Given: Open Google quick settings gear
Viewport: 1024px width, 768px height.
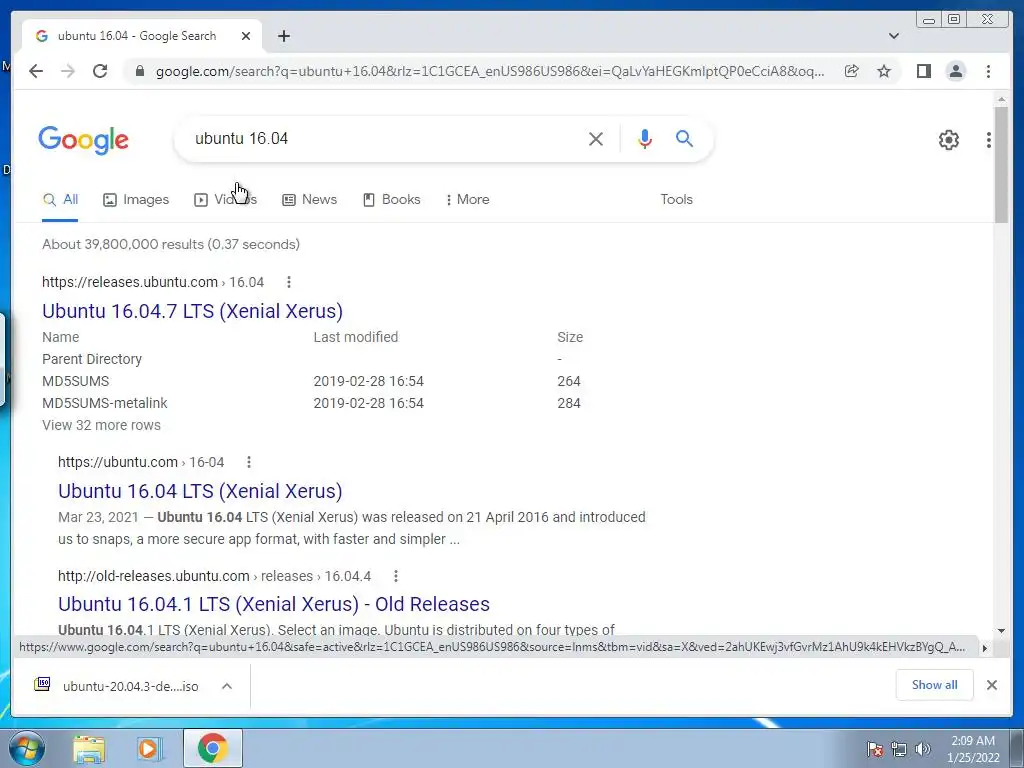Looking at the screenshot, I should [x=948, y=140].
